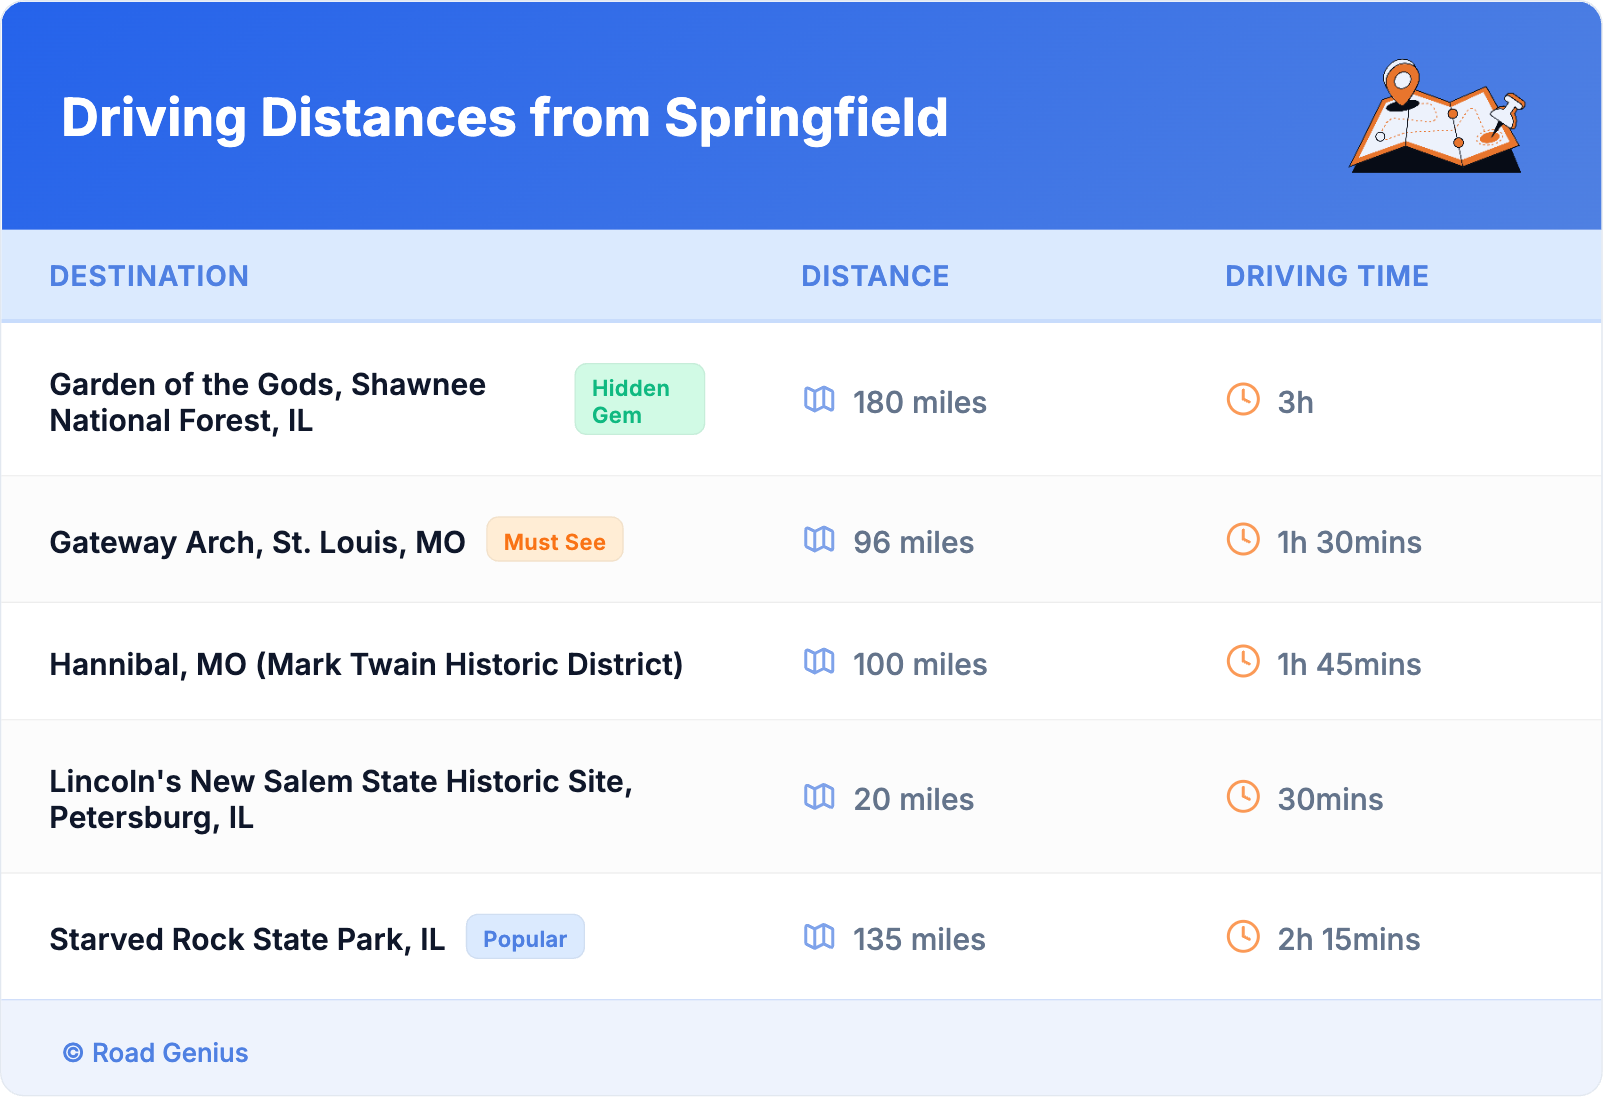Click the Destination column header
The height and width of the screenshot is (1098, 1604).
(x=149, y=276)
